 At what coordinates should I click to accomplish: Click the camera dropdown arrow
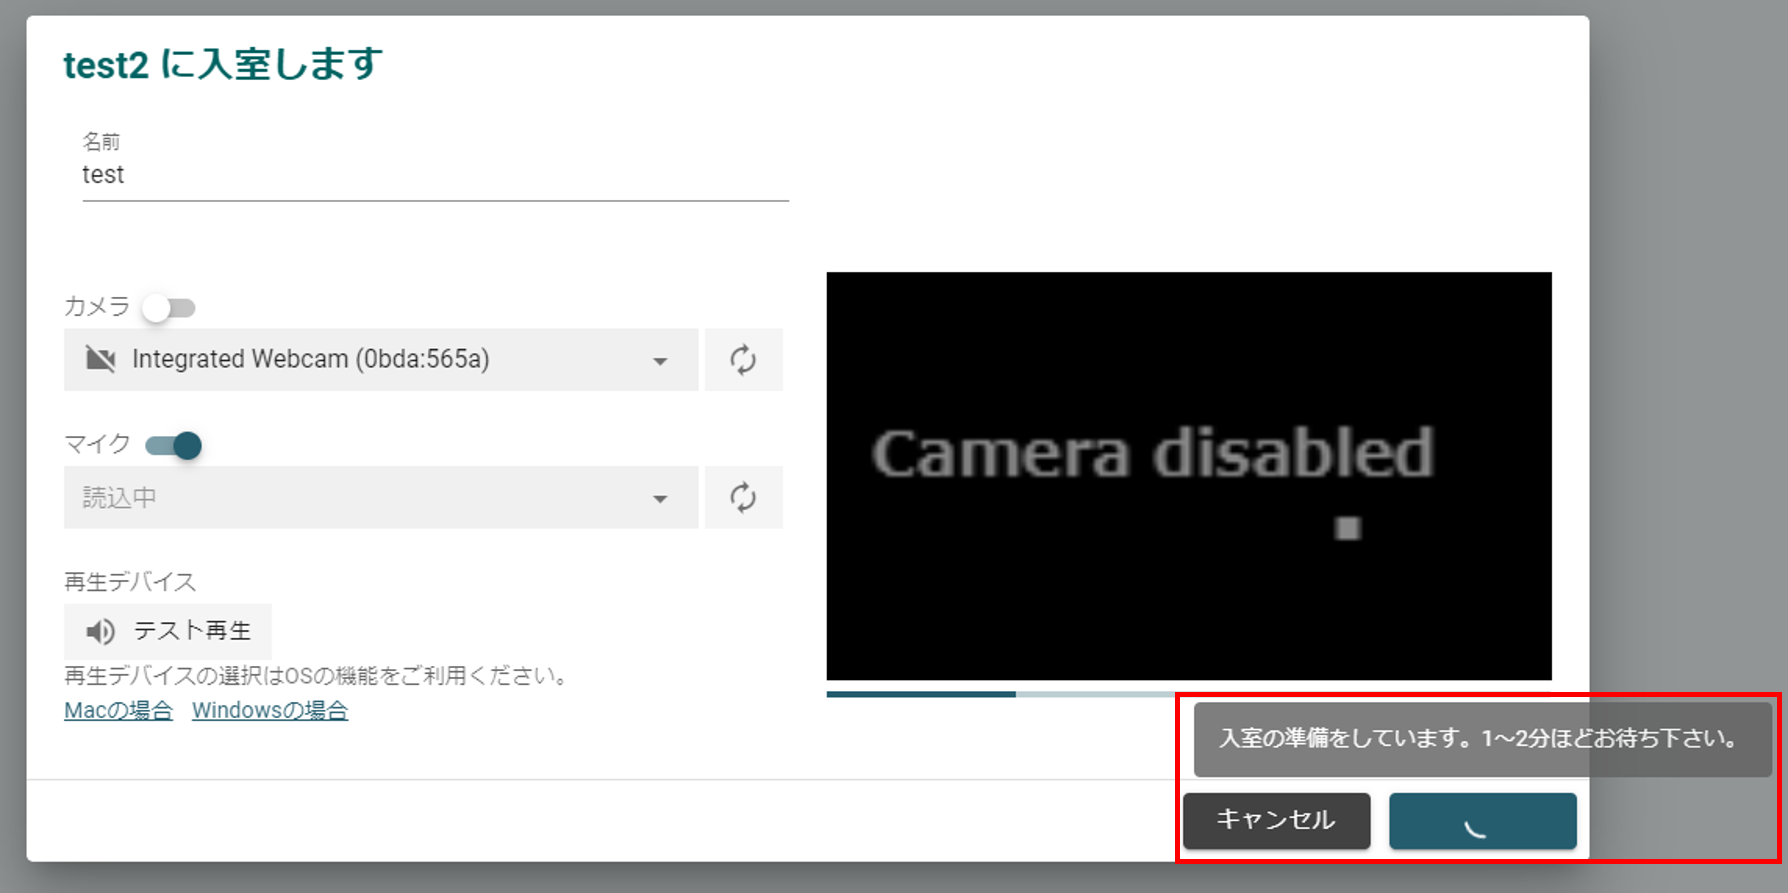(x=660, y=361)
